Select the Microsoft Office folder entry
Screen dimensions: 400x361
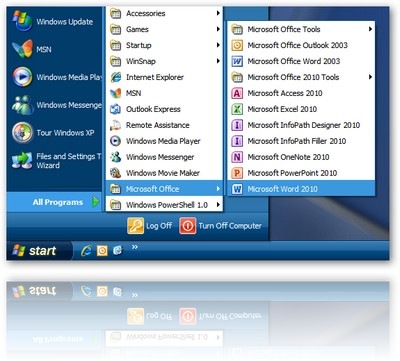coord(164,189)
